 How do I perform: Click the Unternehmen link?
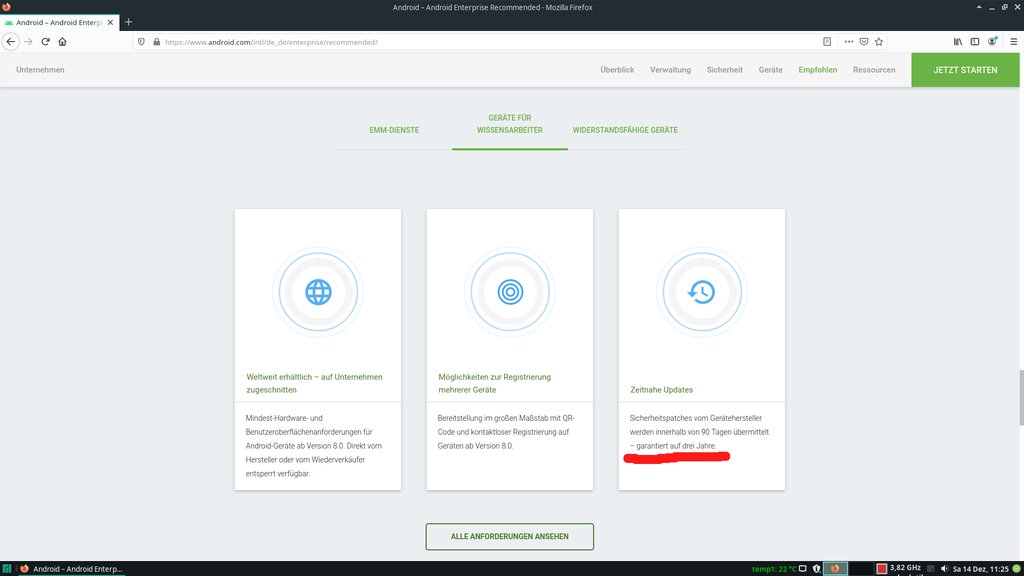pyautogui.click(x=40, y=70)
